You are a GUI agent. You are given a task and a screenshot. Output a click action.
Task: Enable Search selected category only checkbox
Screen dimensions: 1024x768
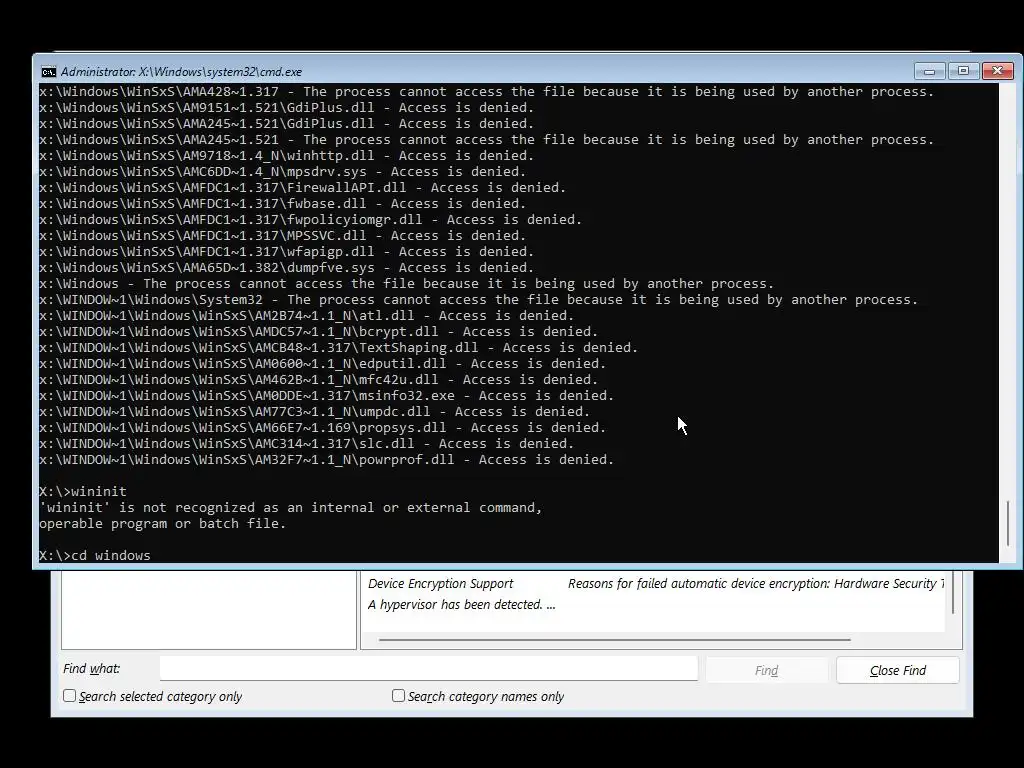click(x=69, y=696)
